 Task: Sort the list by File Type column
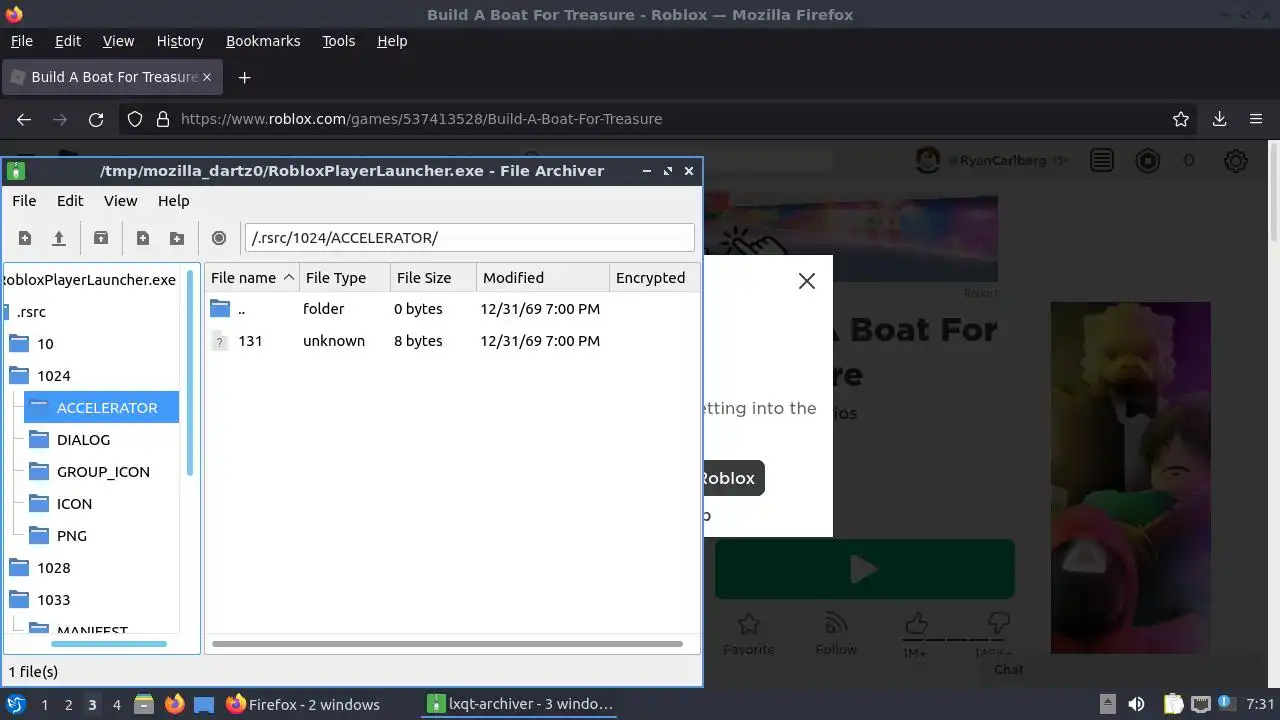345,278
